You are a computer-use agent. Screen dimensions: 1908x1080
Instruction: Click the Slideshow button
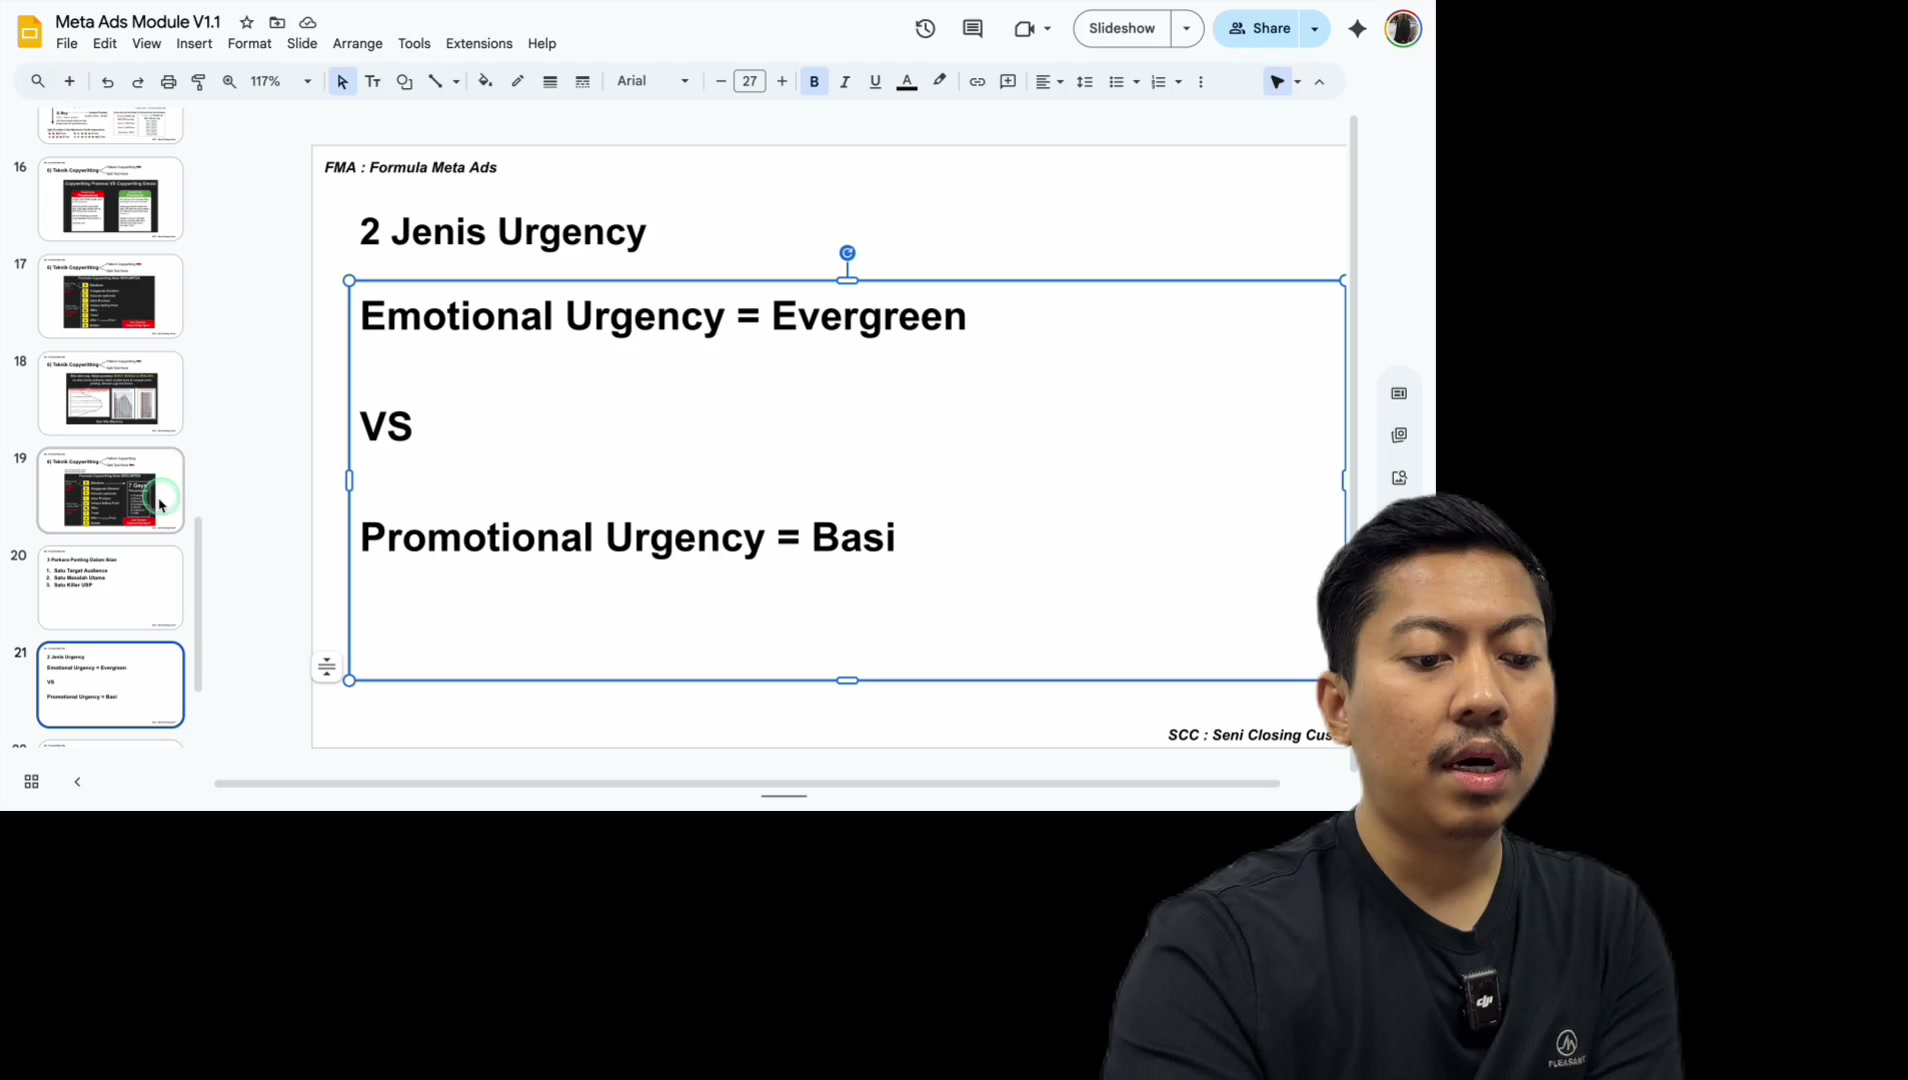pyautogui.click(x=1122, y=29)
